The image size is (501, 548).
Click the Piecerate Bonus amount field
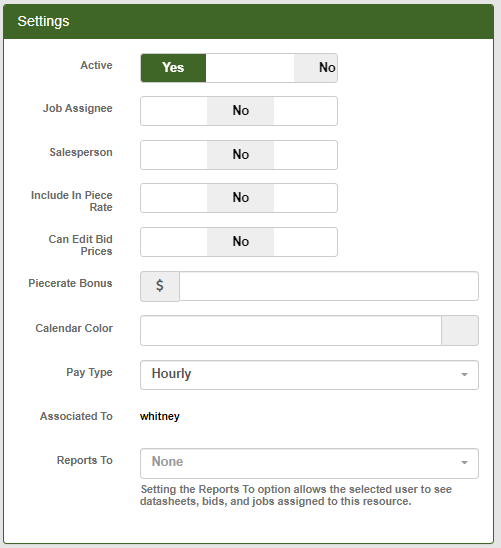coord(329,286)
